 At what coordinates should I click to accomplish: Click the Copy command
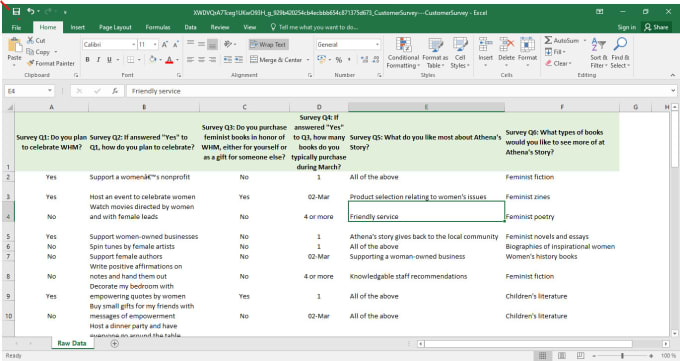pyautogui.click(x=38, y=52)
